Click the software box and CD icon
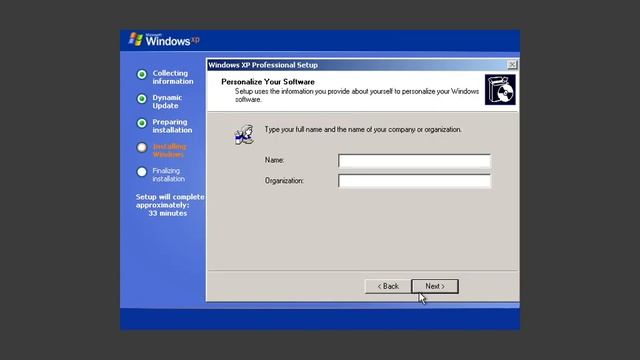Screen dimensions: 640x360 point(500,90)
